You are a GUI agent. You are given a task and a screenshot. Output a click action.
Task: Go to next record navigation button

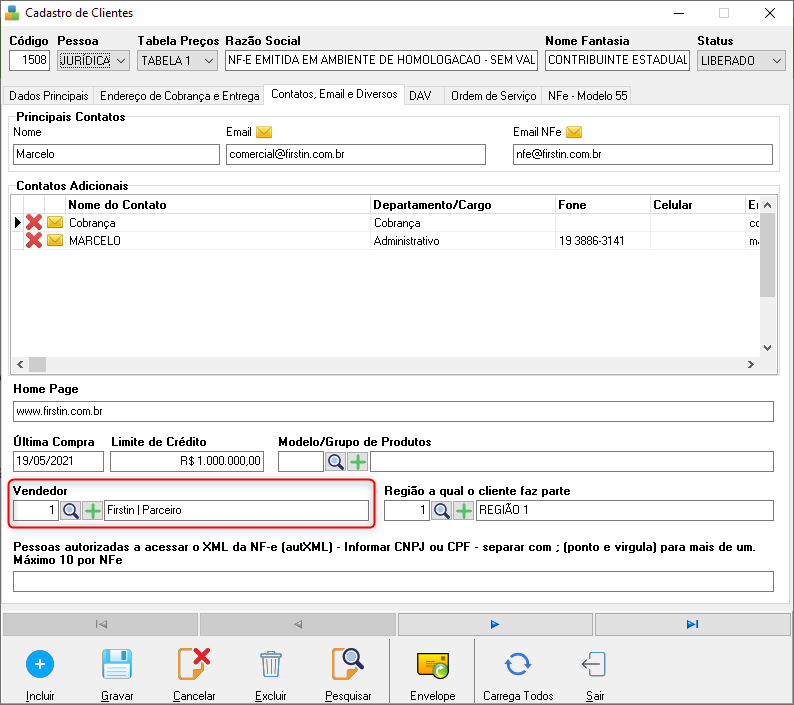pos(495,624)
